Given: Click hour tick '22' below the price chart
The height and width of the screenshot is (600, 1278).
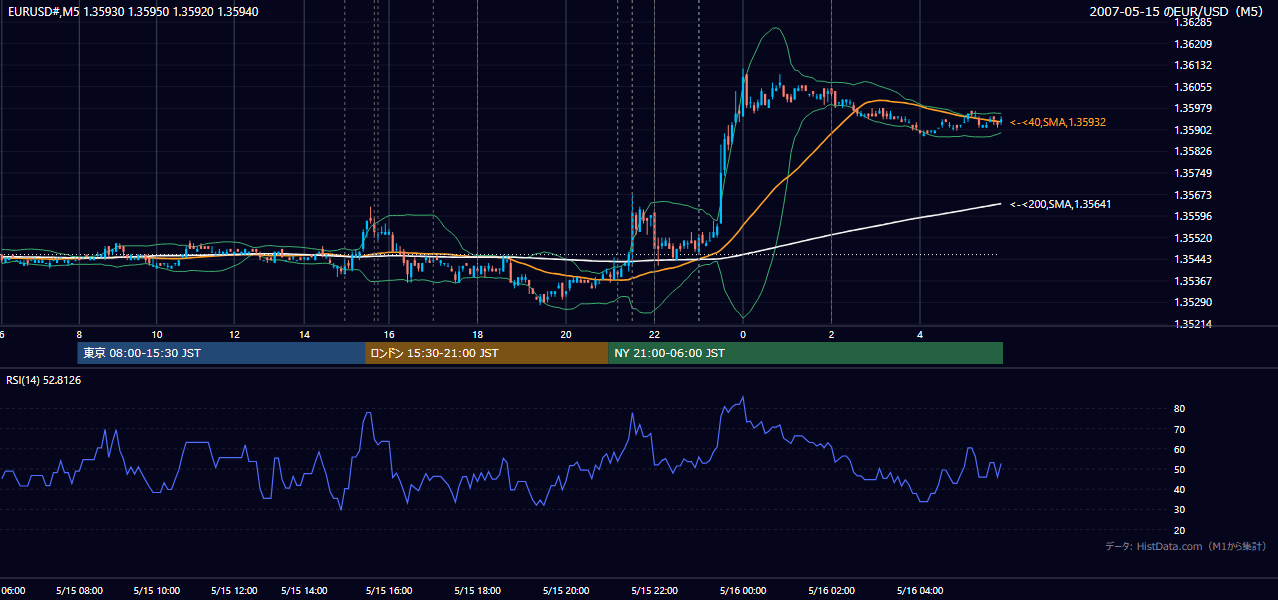Looking at the screenshot, I should (655, 334).
